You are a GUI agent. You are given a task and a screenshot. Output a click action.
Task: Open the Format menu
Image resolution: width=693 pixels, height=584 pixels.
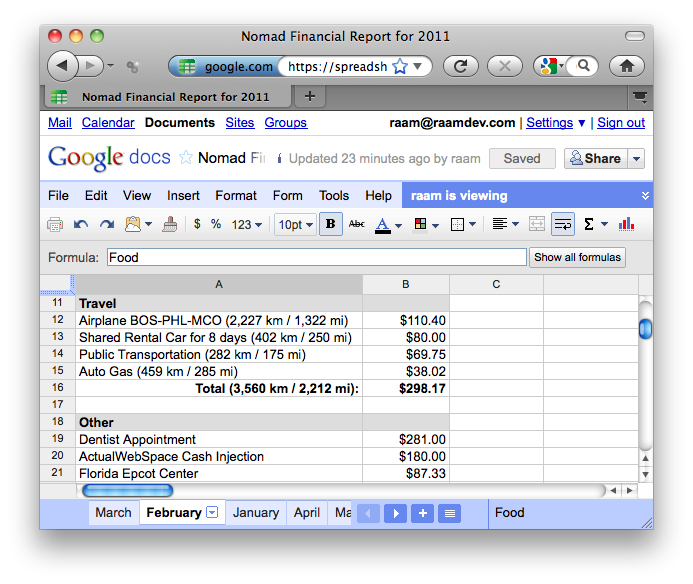(x=236, y=195)
